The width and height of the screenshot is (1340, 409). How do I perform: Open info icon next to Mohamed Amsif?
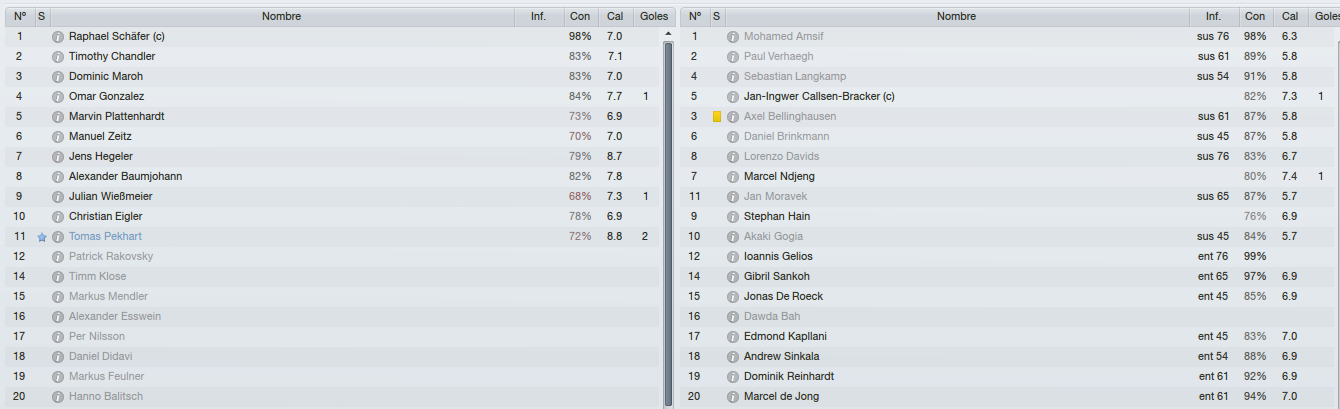[x=733, y=37]
